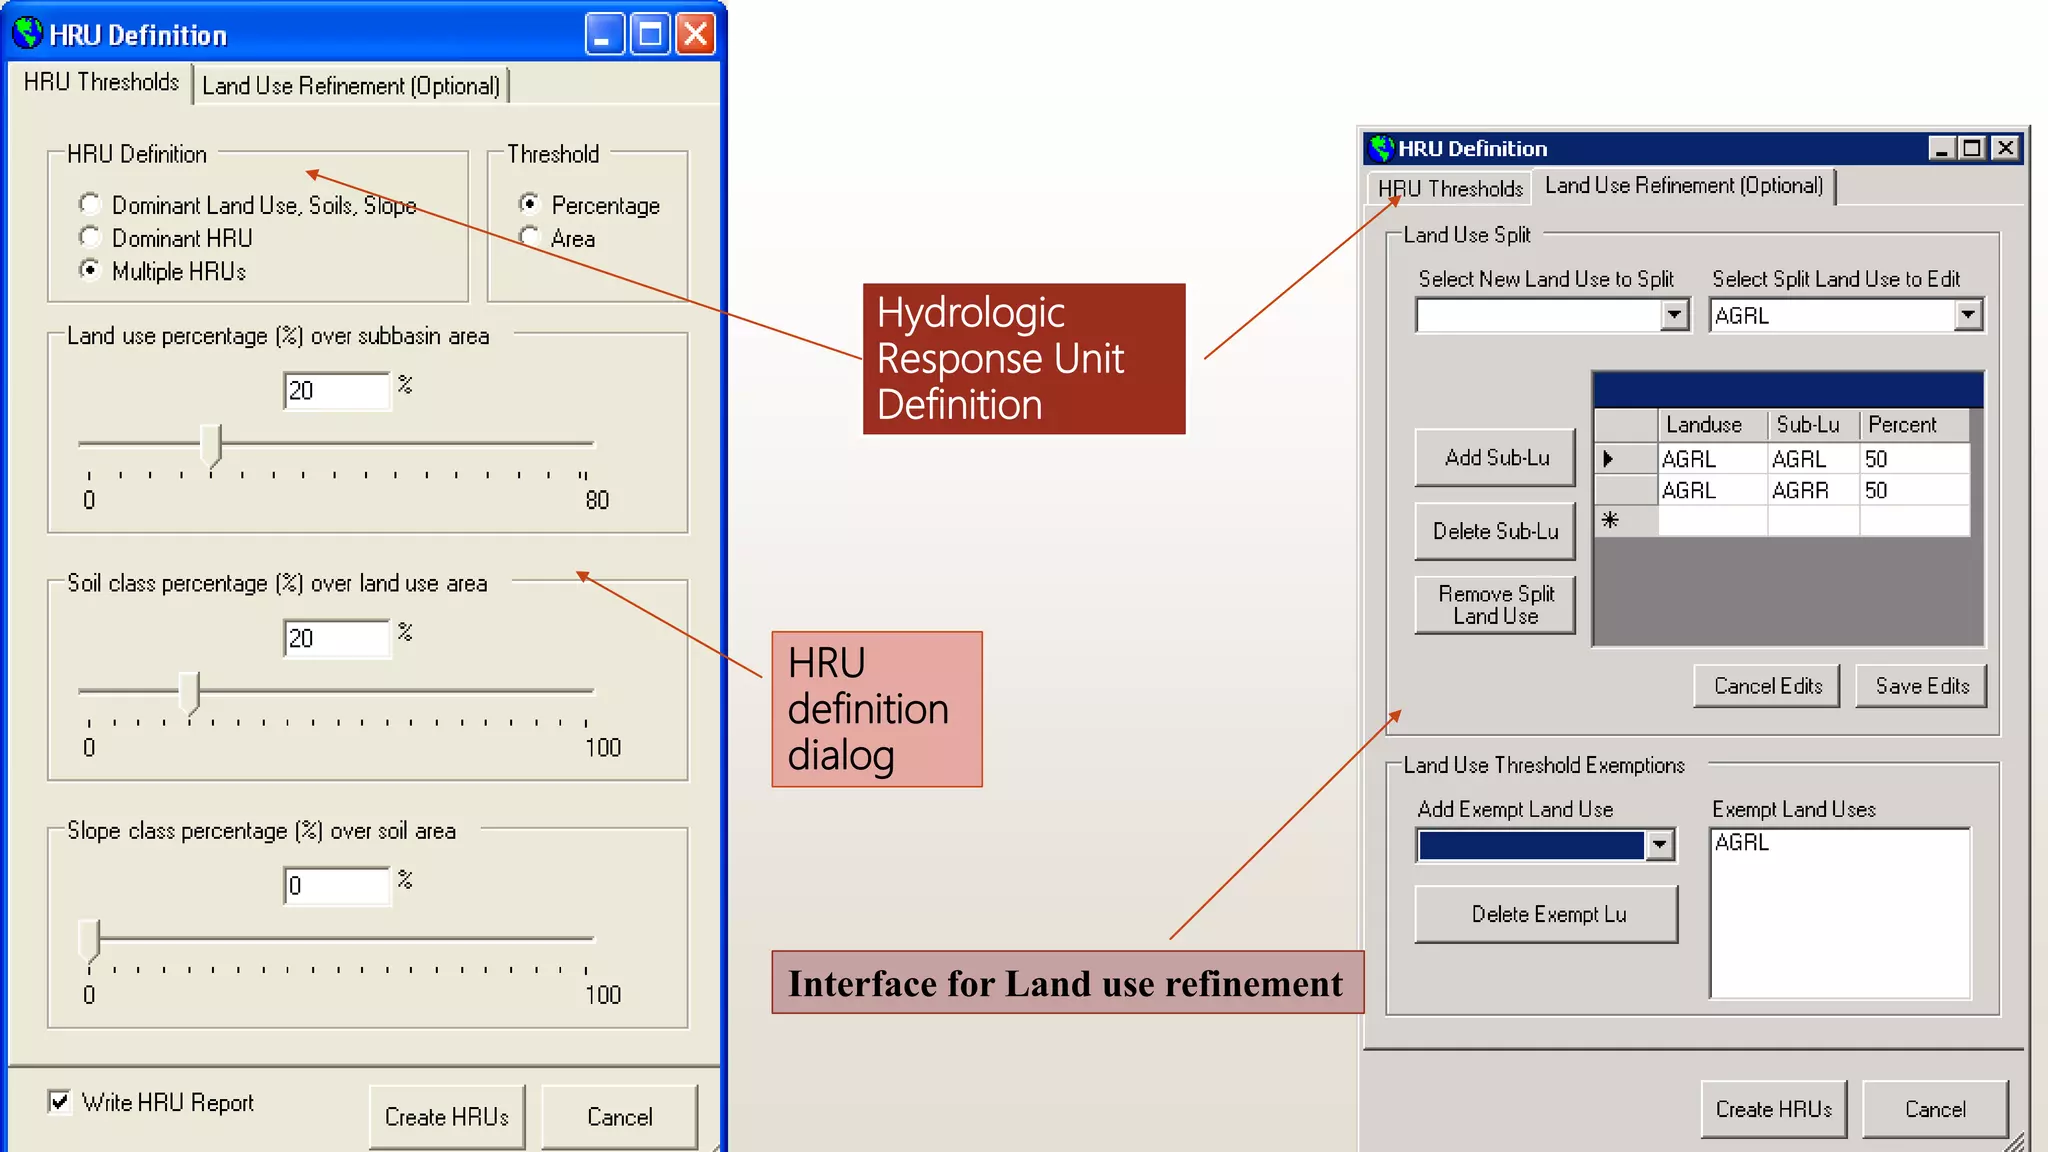Click globe icon in right HRU Definition title bar
The height and width of the screenshot is (1152, 2048).
pyautogui.click(x=1381, y=148)
